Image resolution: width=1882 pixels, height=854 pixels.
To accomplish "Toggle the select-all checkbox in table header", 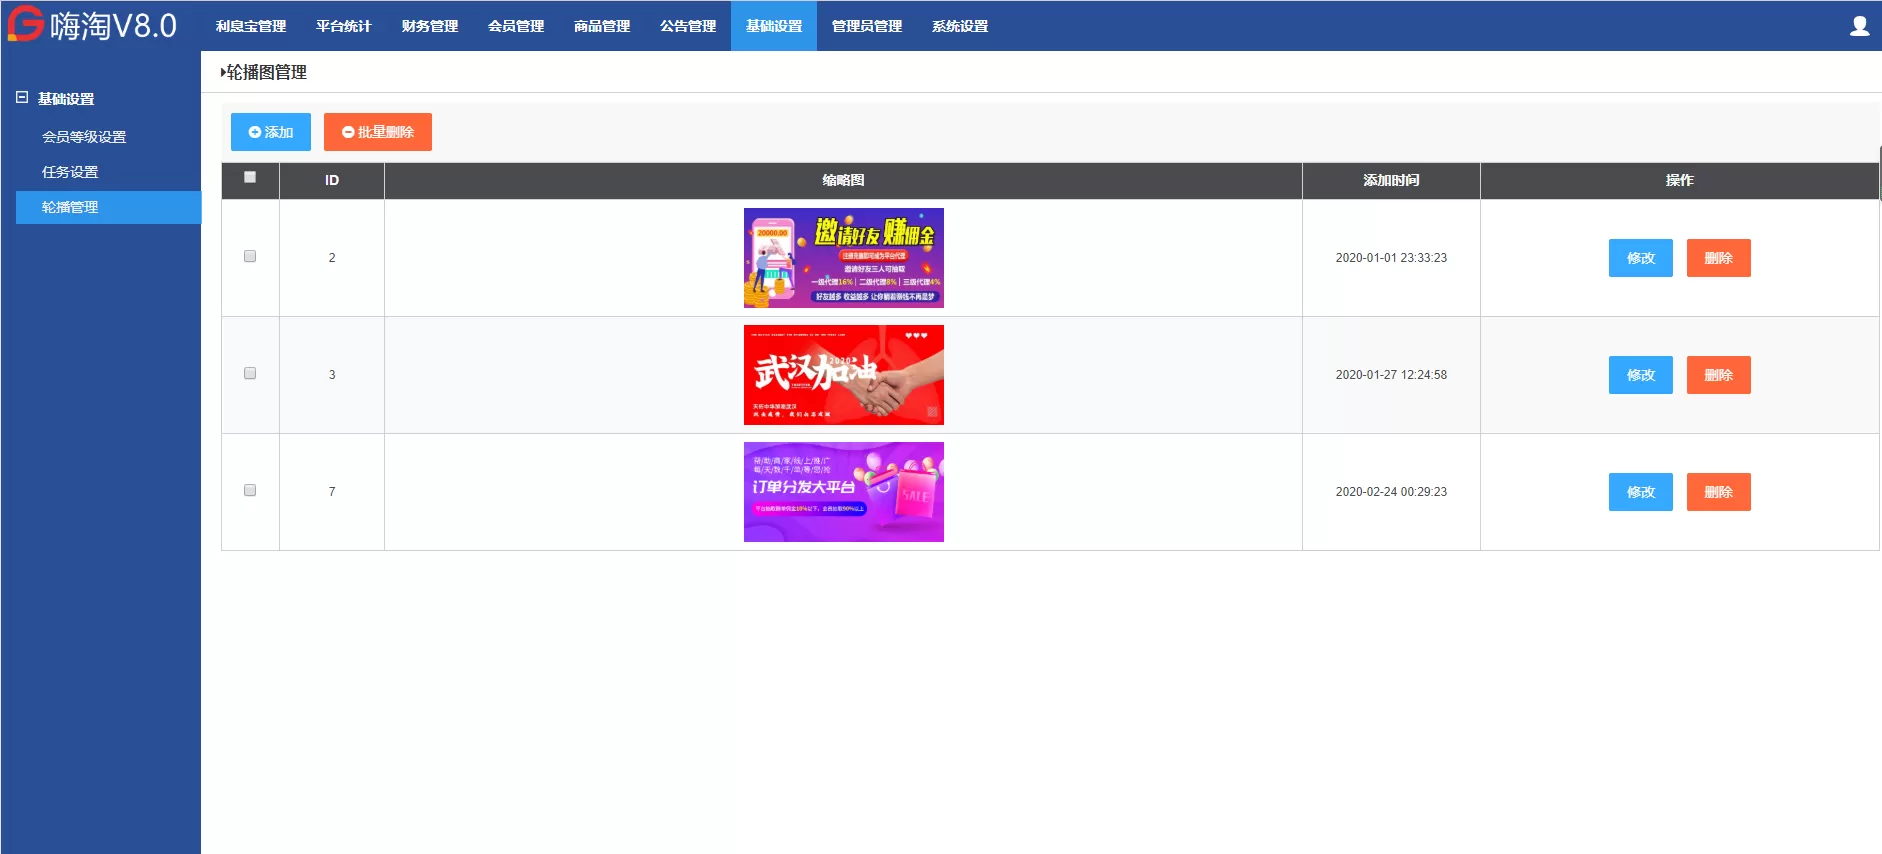I will (x=250, y=178).
